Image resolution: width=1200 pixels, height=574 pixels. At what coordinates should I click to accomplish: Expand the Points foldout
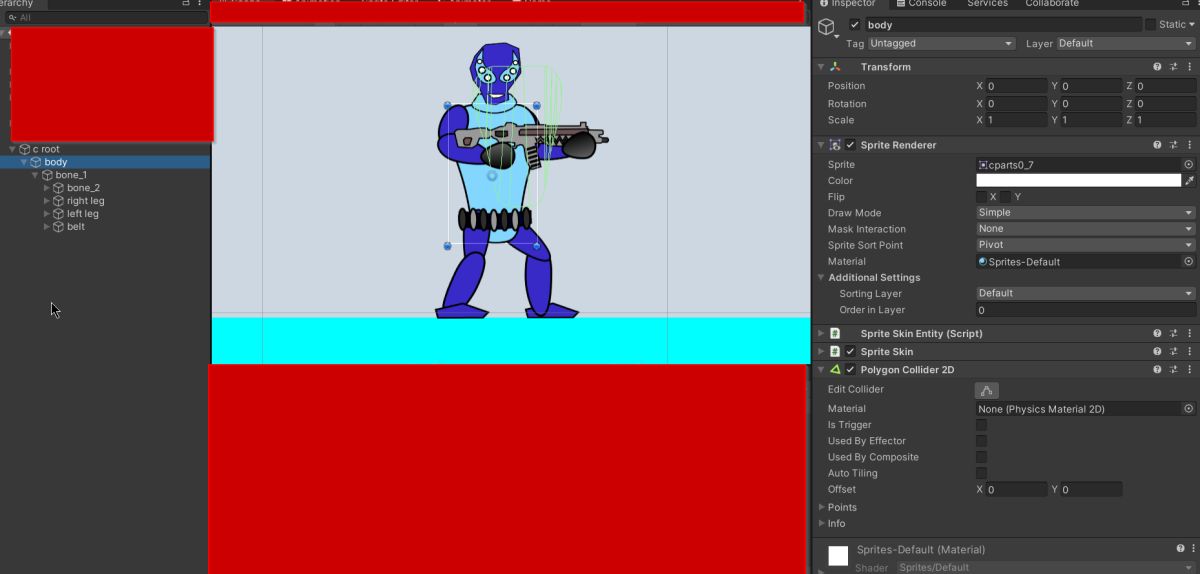coord(822,507)
